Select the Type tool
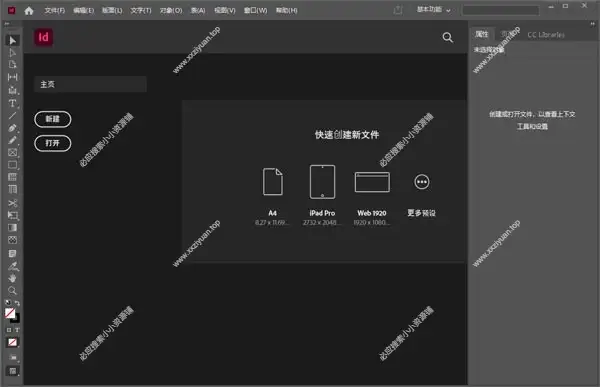 tap(12, 103)
